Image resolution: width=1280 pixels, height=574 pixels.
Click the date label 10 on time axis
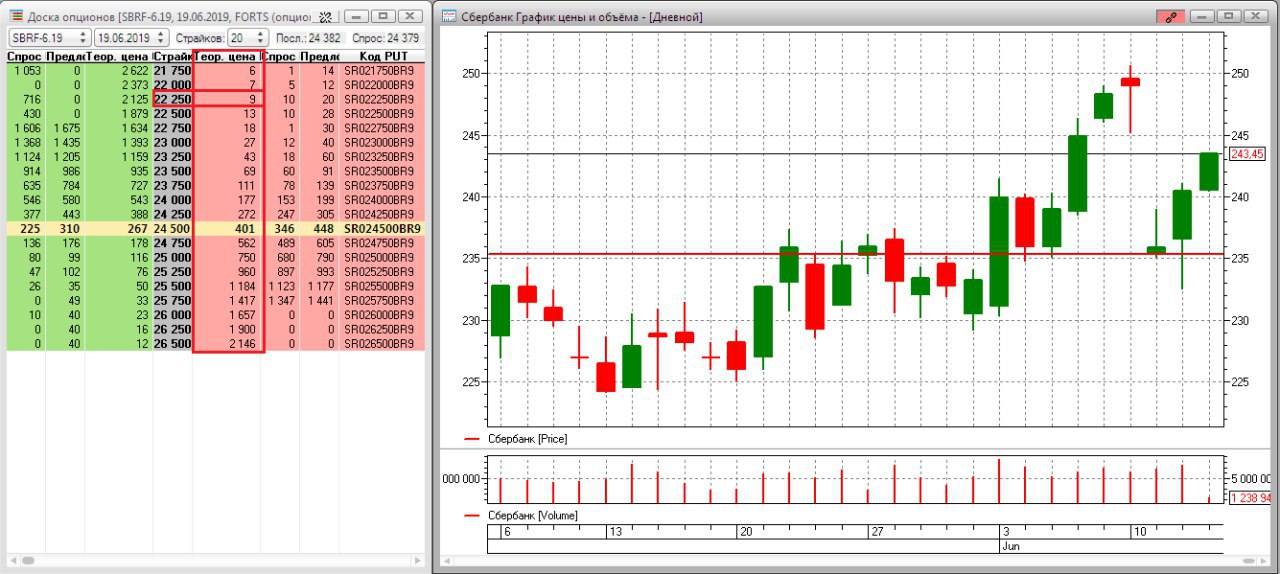tap(1138, 532)
